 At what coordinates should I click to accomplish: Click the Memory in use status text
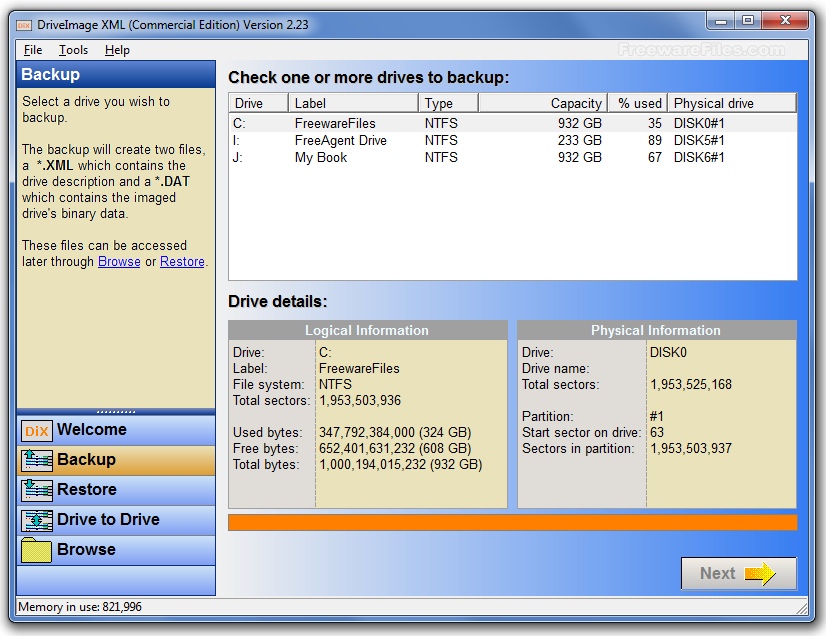(x=80, y=606)
